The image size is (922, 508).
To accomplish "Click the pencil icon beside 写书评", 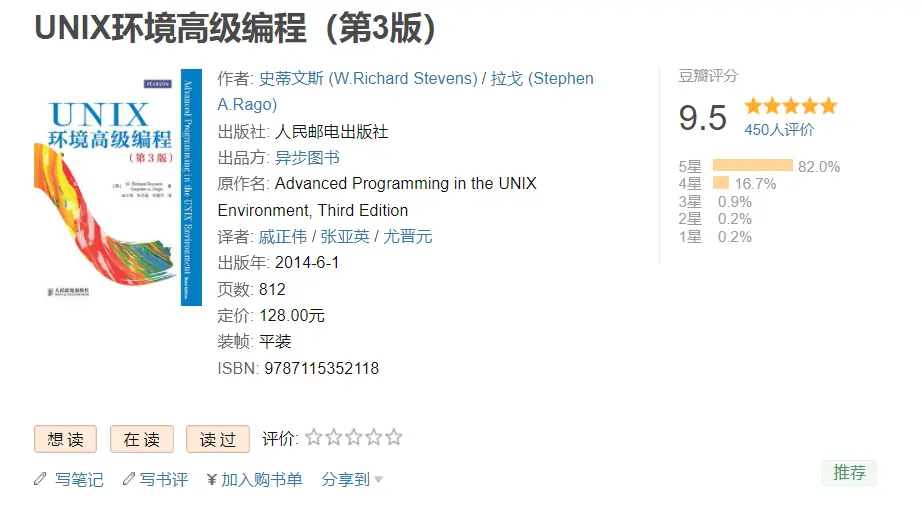I will tap(129, 479).
